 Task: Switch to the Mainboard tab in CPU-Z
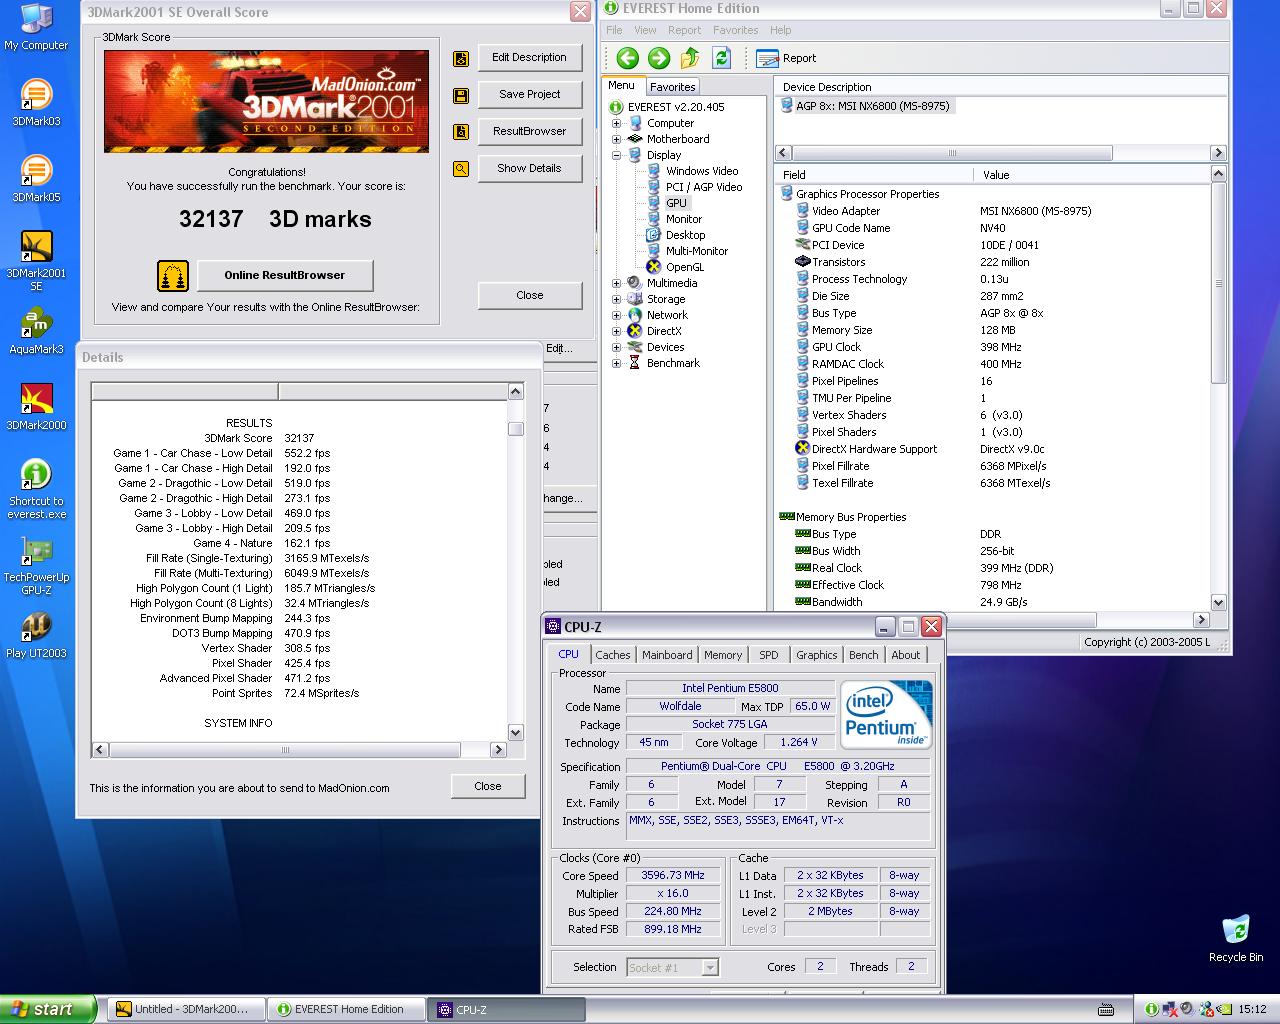(667, 655)
